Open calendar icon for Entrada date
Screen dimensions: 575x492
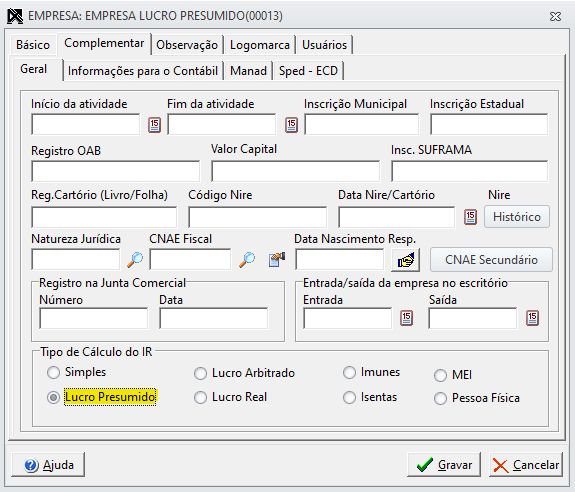[x=406, y=318]
